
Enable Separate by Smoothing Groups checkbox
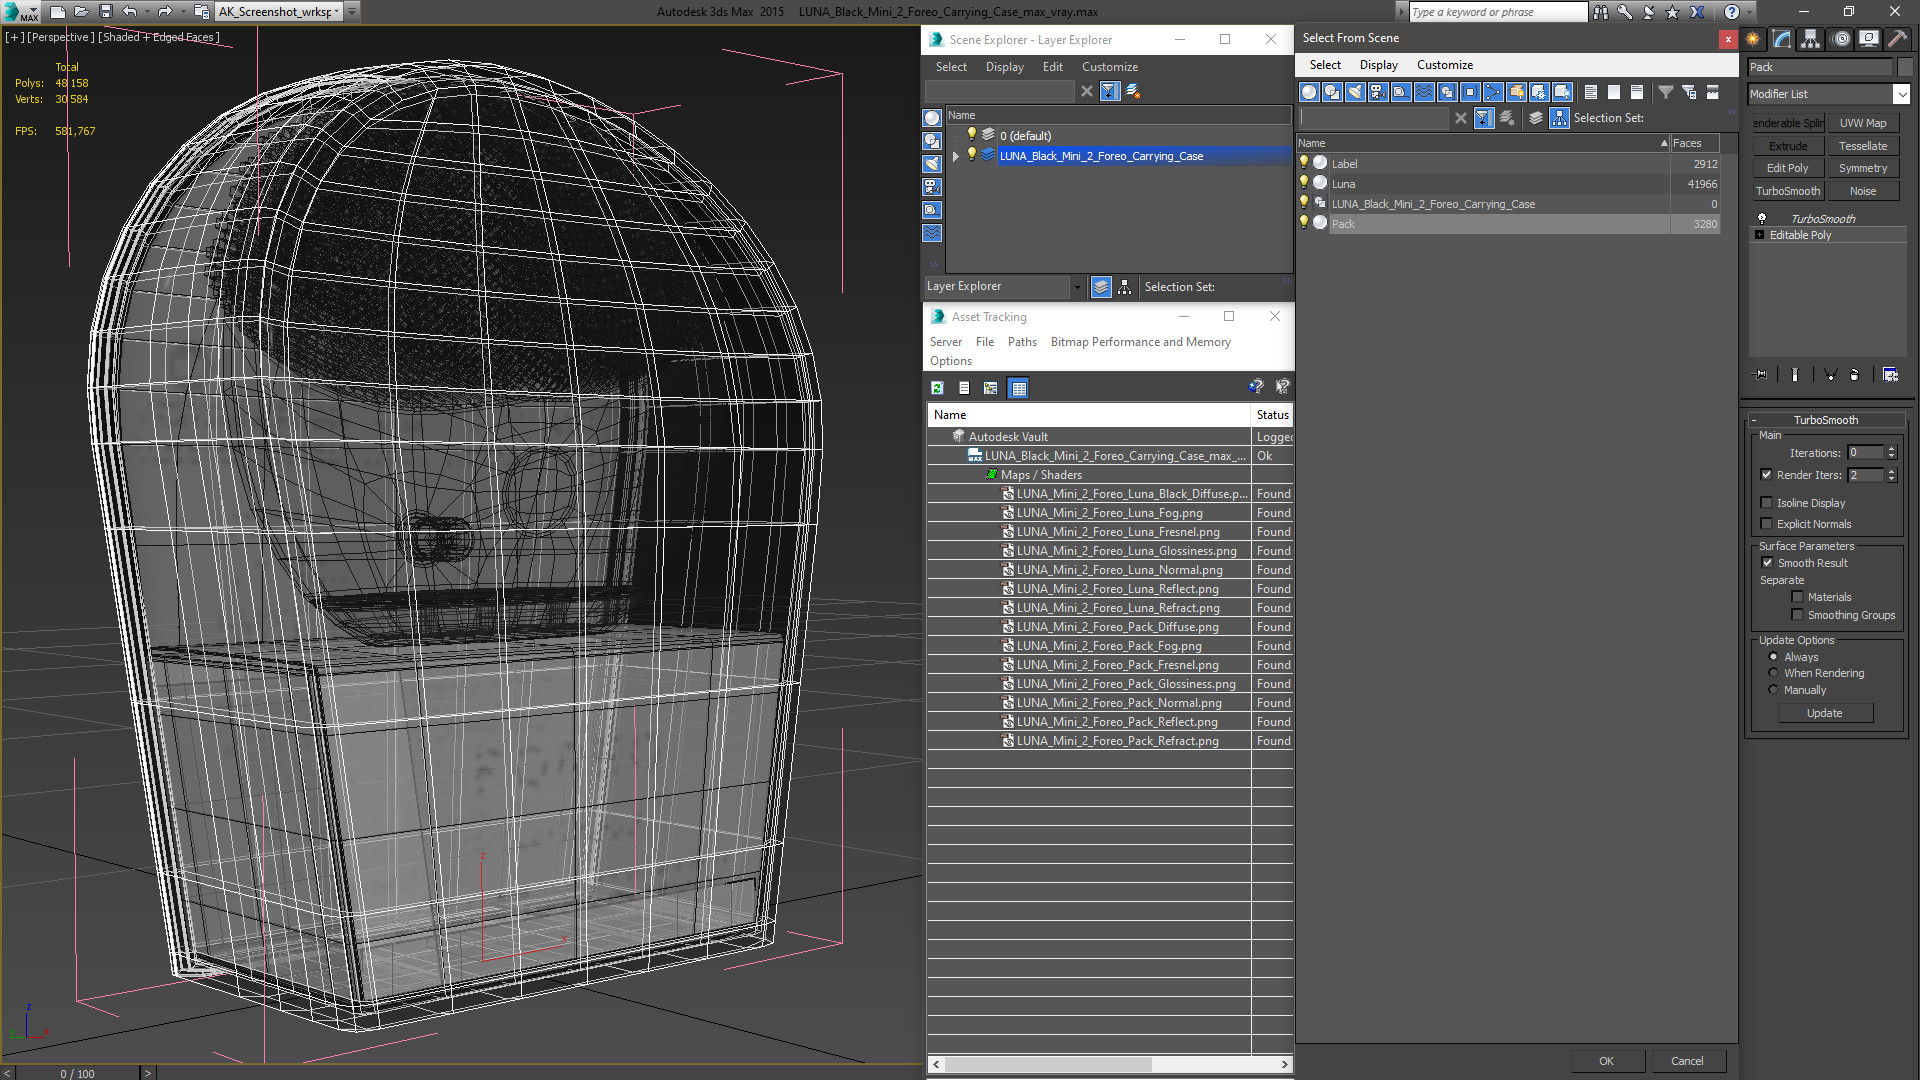pos(1797,615)
